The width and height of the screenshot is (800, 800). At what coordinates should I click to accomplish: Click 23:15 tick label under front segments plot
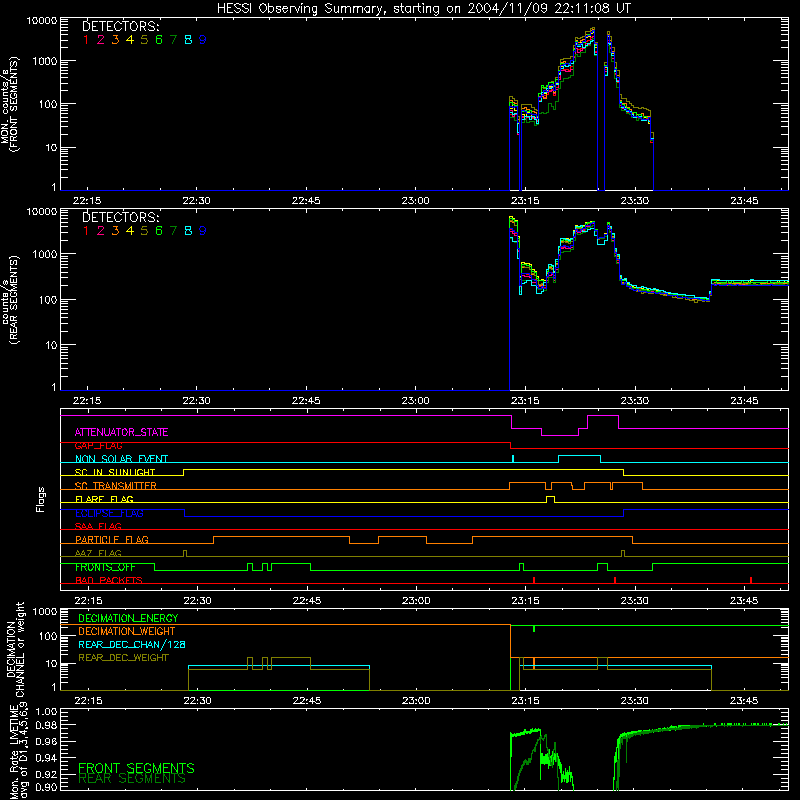tap(525, 201)
